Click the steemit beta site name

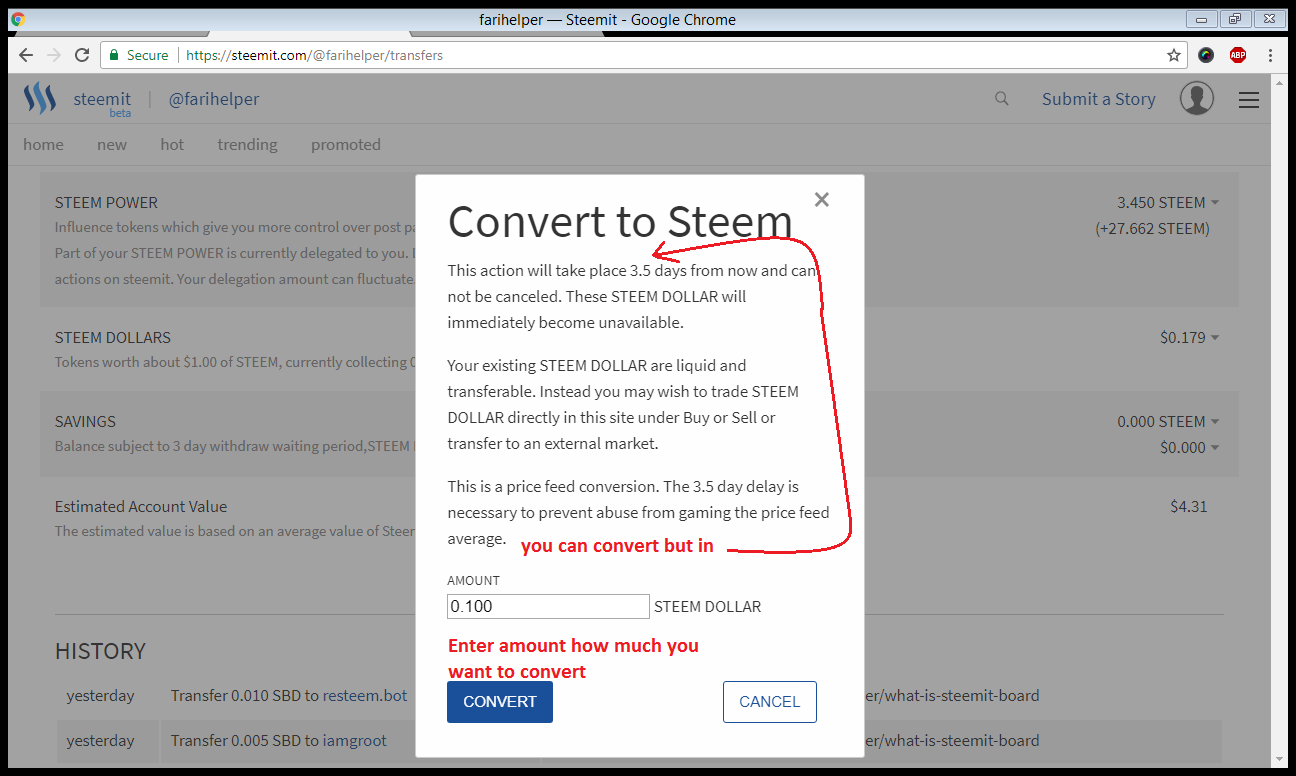click(102, 102)
